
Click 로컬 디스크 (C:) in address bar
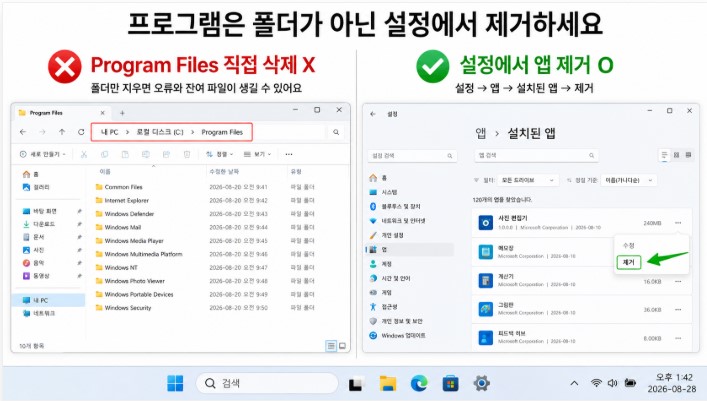point(160,132)
